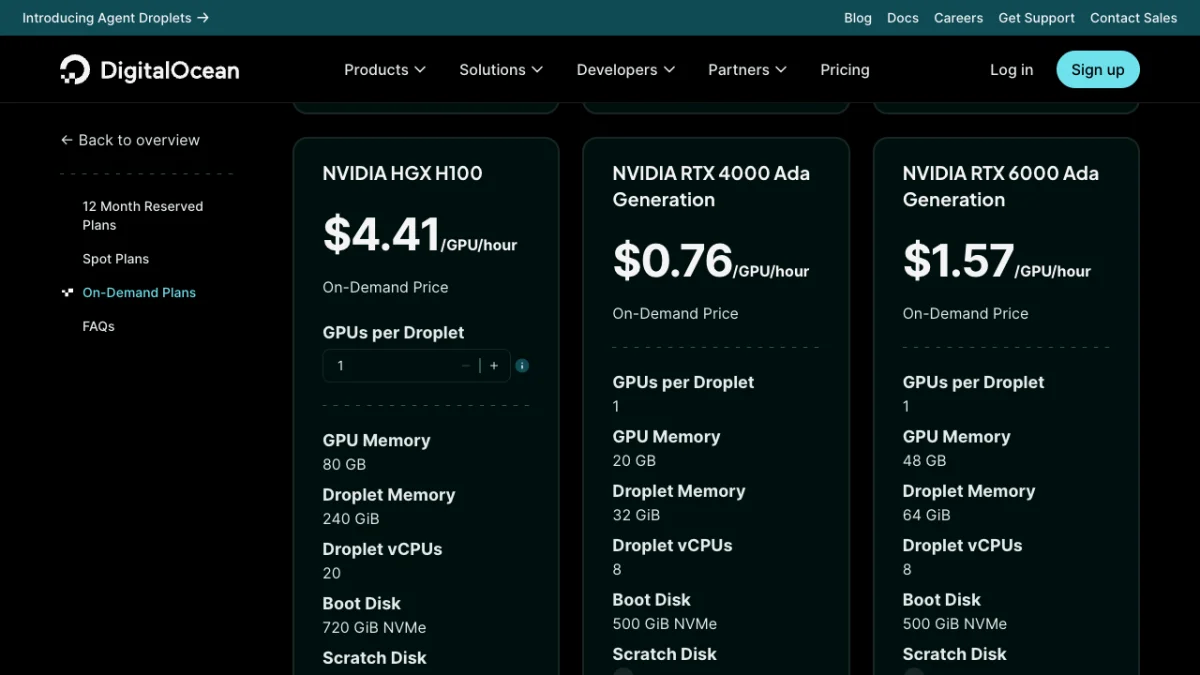
Task: Open Get Support
Action: tap(1036, 18)
